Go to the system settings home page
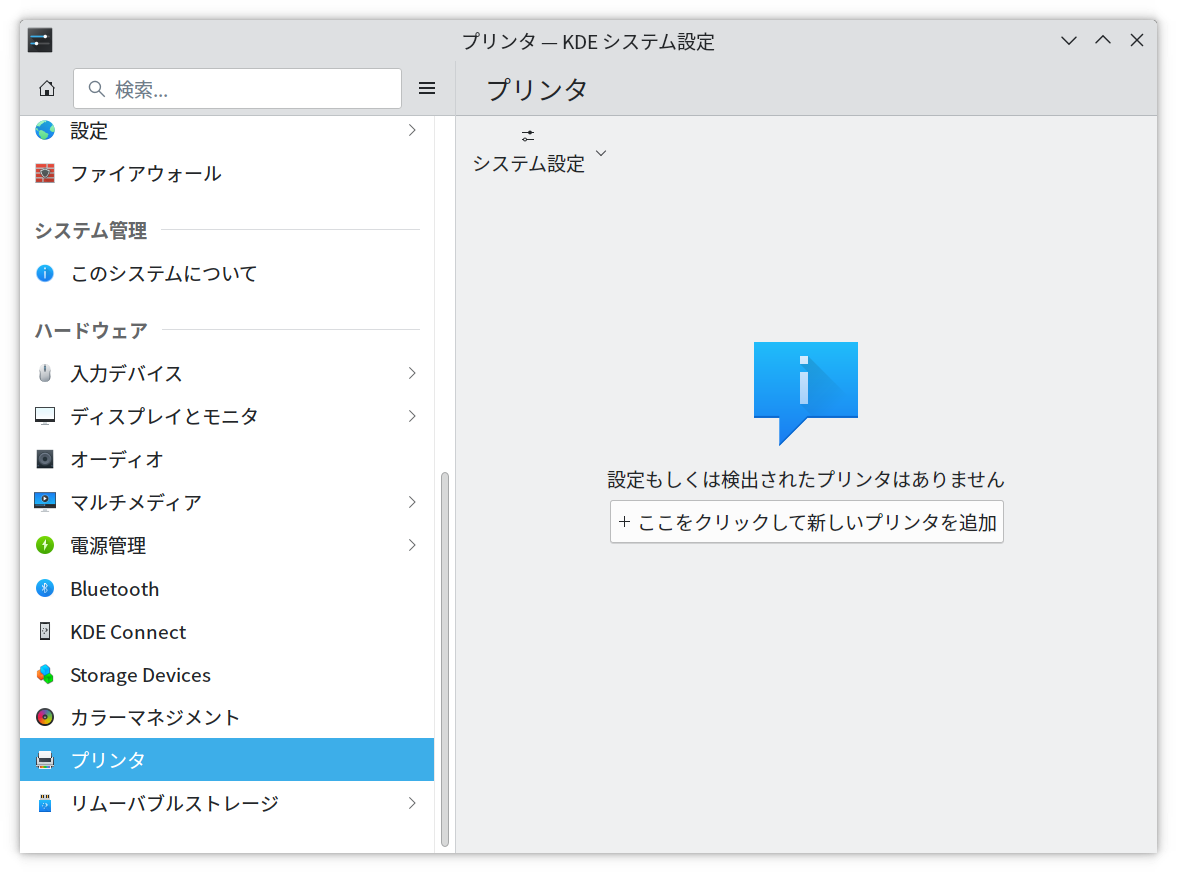Image resolution: width=1177 pixels, height=873 pixels. (47, 89)
